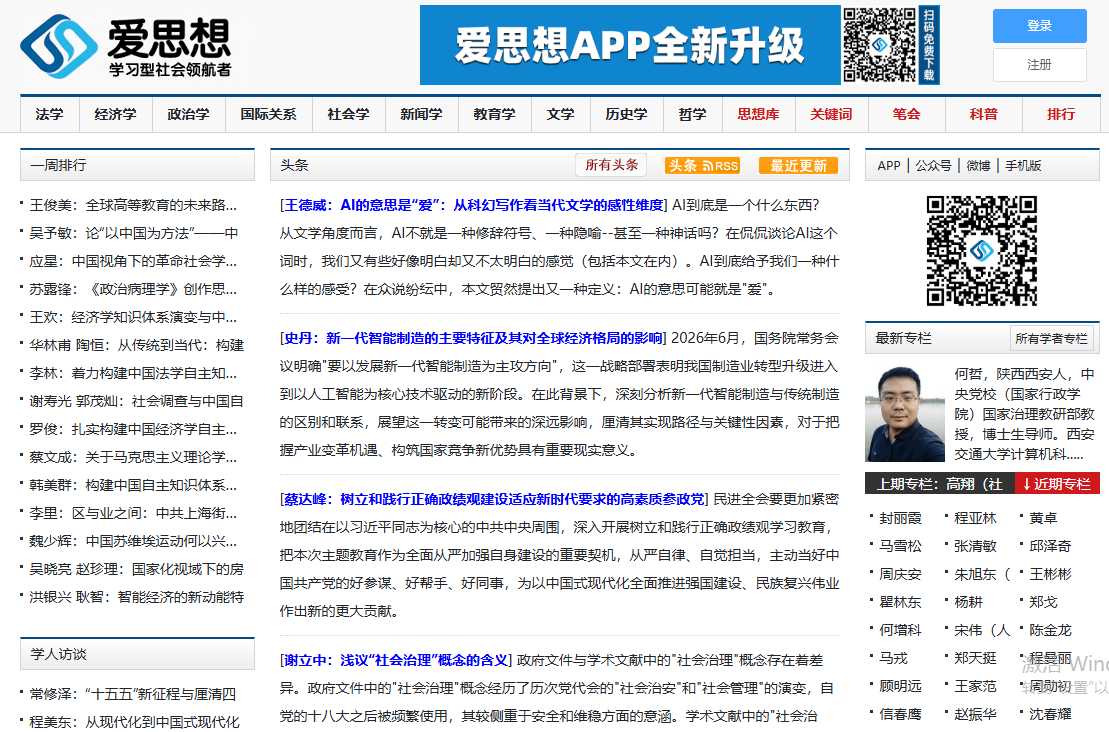This screenshot has width=1109, height=732.
Task: Open the 教育学 navigation tab
Action: point(494,115)
